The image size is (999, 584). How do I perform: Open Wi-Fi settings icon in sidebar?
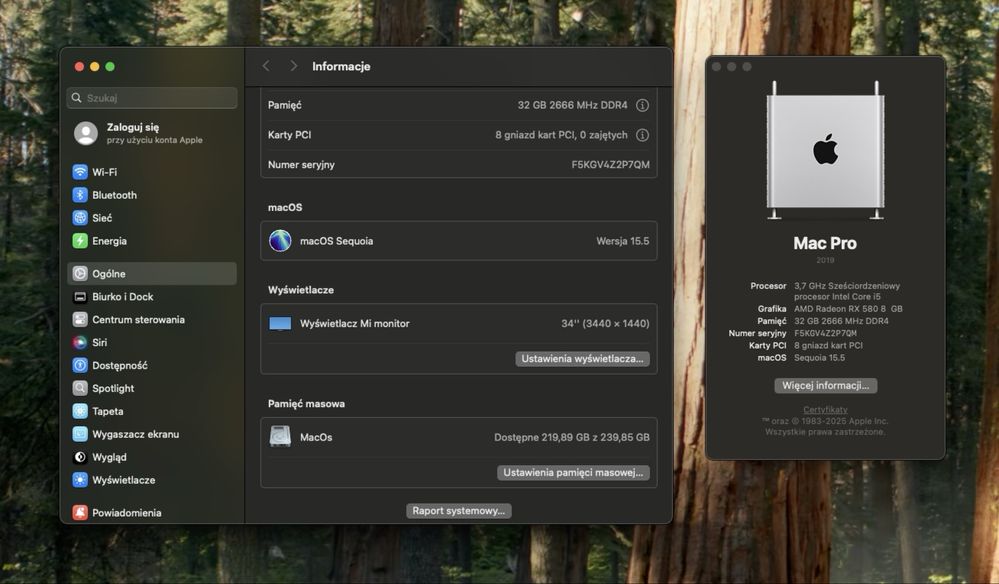[x=80, y=172]
